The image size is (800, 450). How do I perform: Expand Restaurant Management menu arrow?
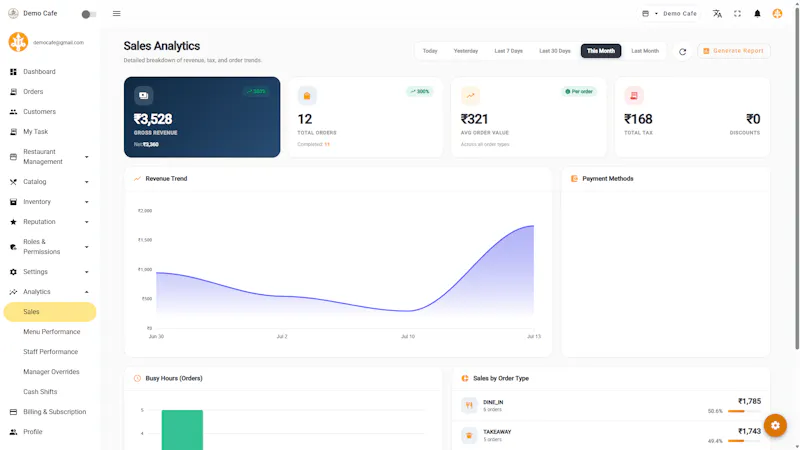(86, 157)
